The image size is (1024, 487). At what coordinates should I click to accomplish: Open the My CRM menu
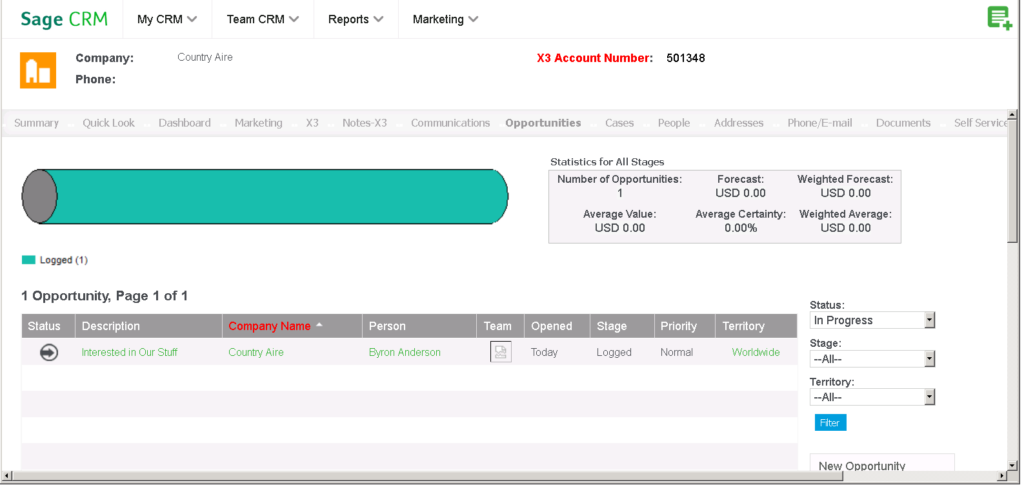[x=167, y=20]
